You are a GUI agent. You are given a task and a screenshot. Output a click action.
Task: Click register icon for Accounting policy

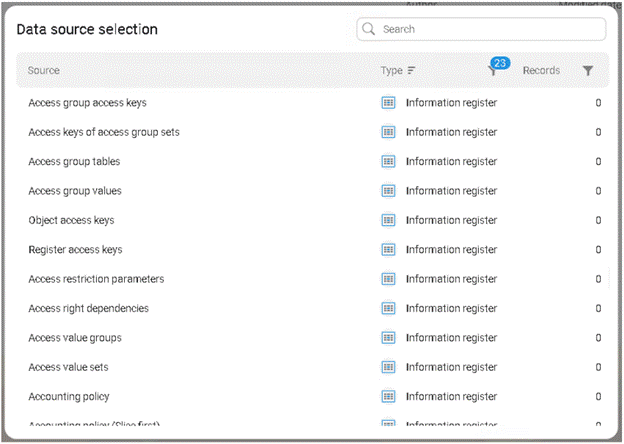tap(389, 397)
